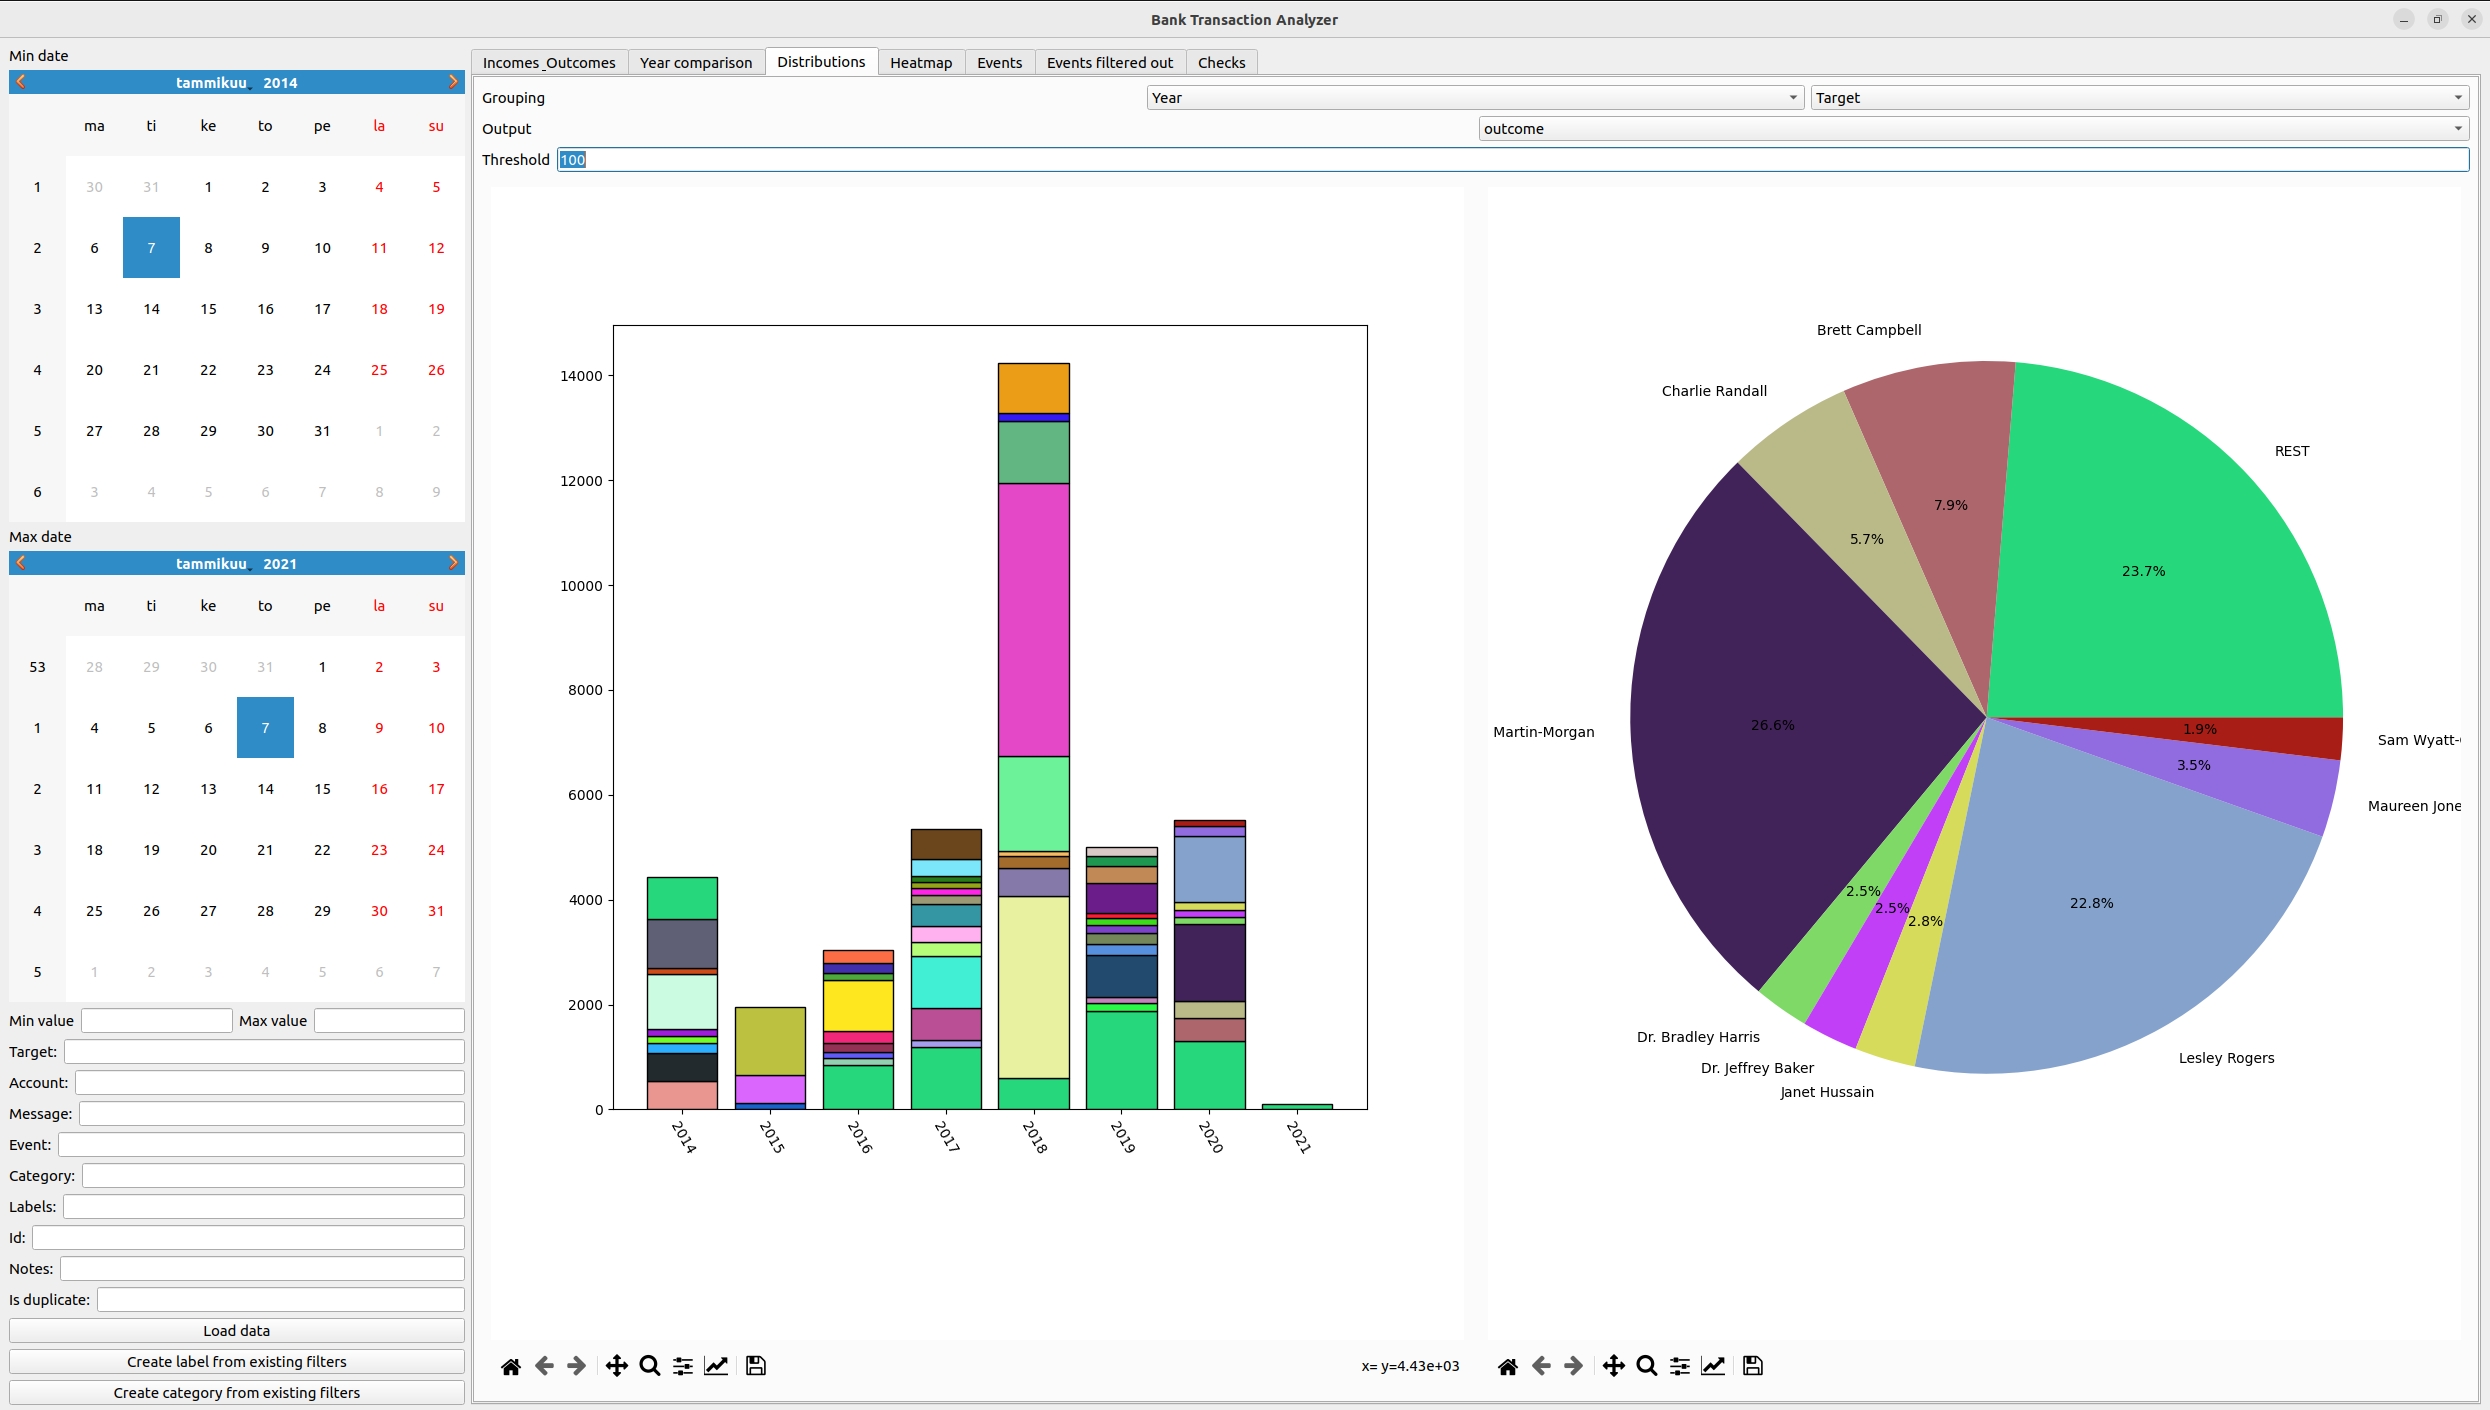Open the Target grouping dropdown
Image resolution: width=2490 pixels, height=1410 pixels.
tap(2138, 98)
